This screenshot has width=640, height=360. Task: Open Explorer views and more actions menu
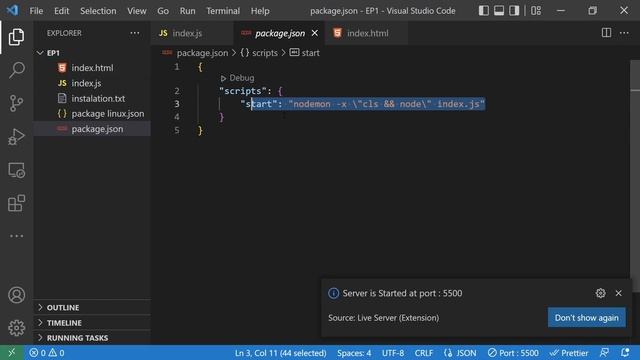[135, 33]
